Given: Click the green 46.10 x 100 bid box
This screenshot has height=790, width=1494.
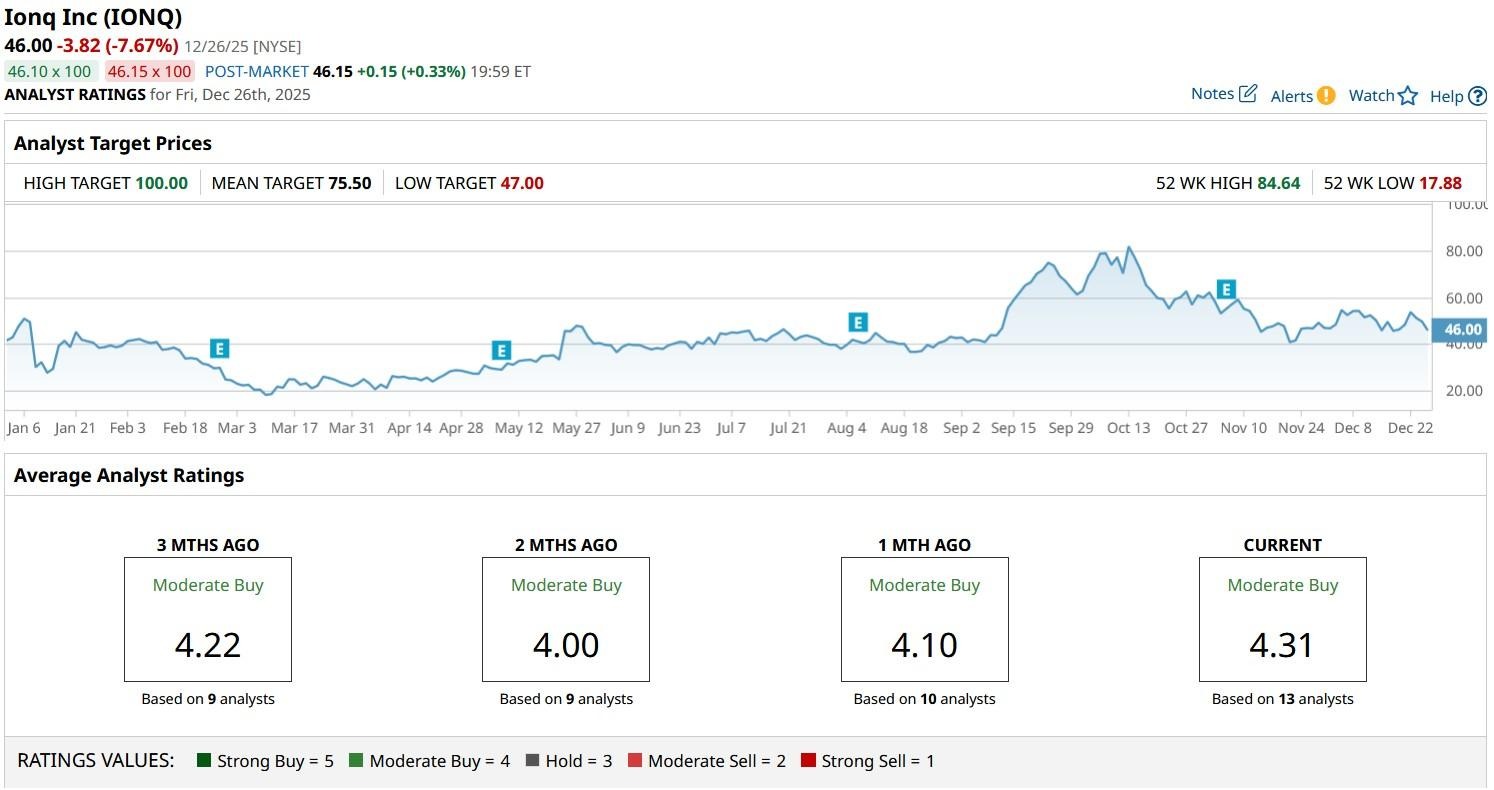Looking at the screenshot, I should (x=50, y=71).
